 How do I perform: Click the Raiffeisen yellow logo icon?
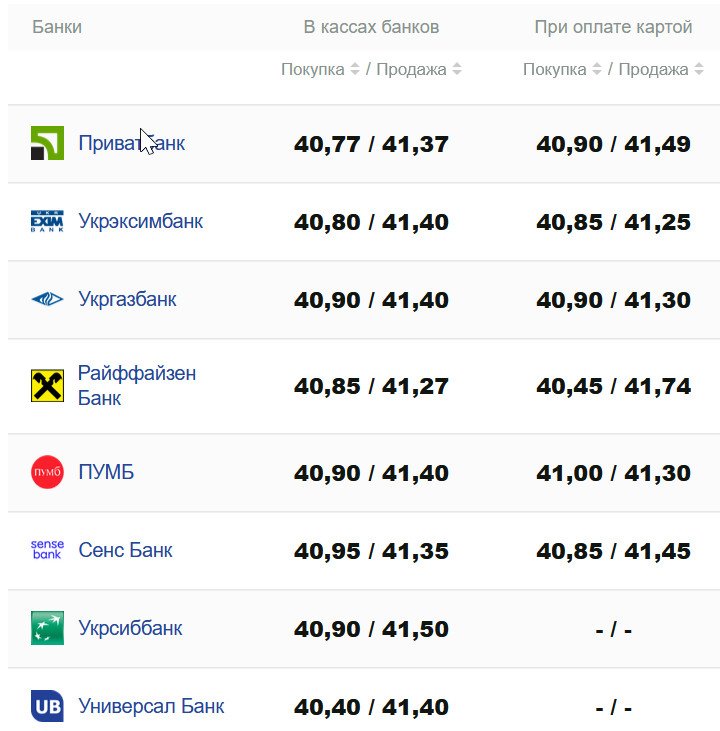(47, 386)
